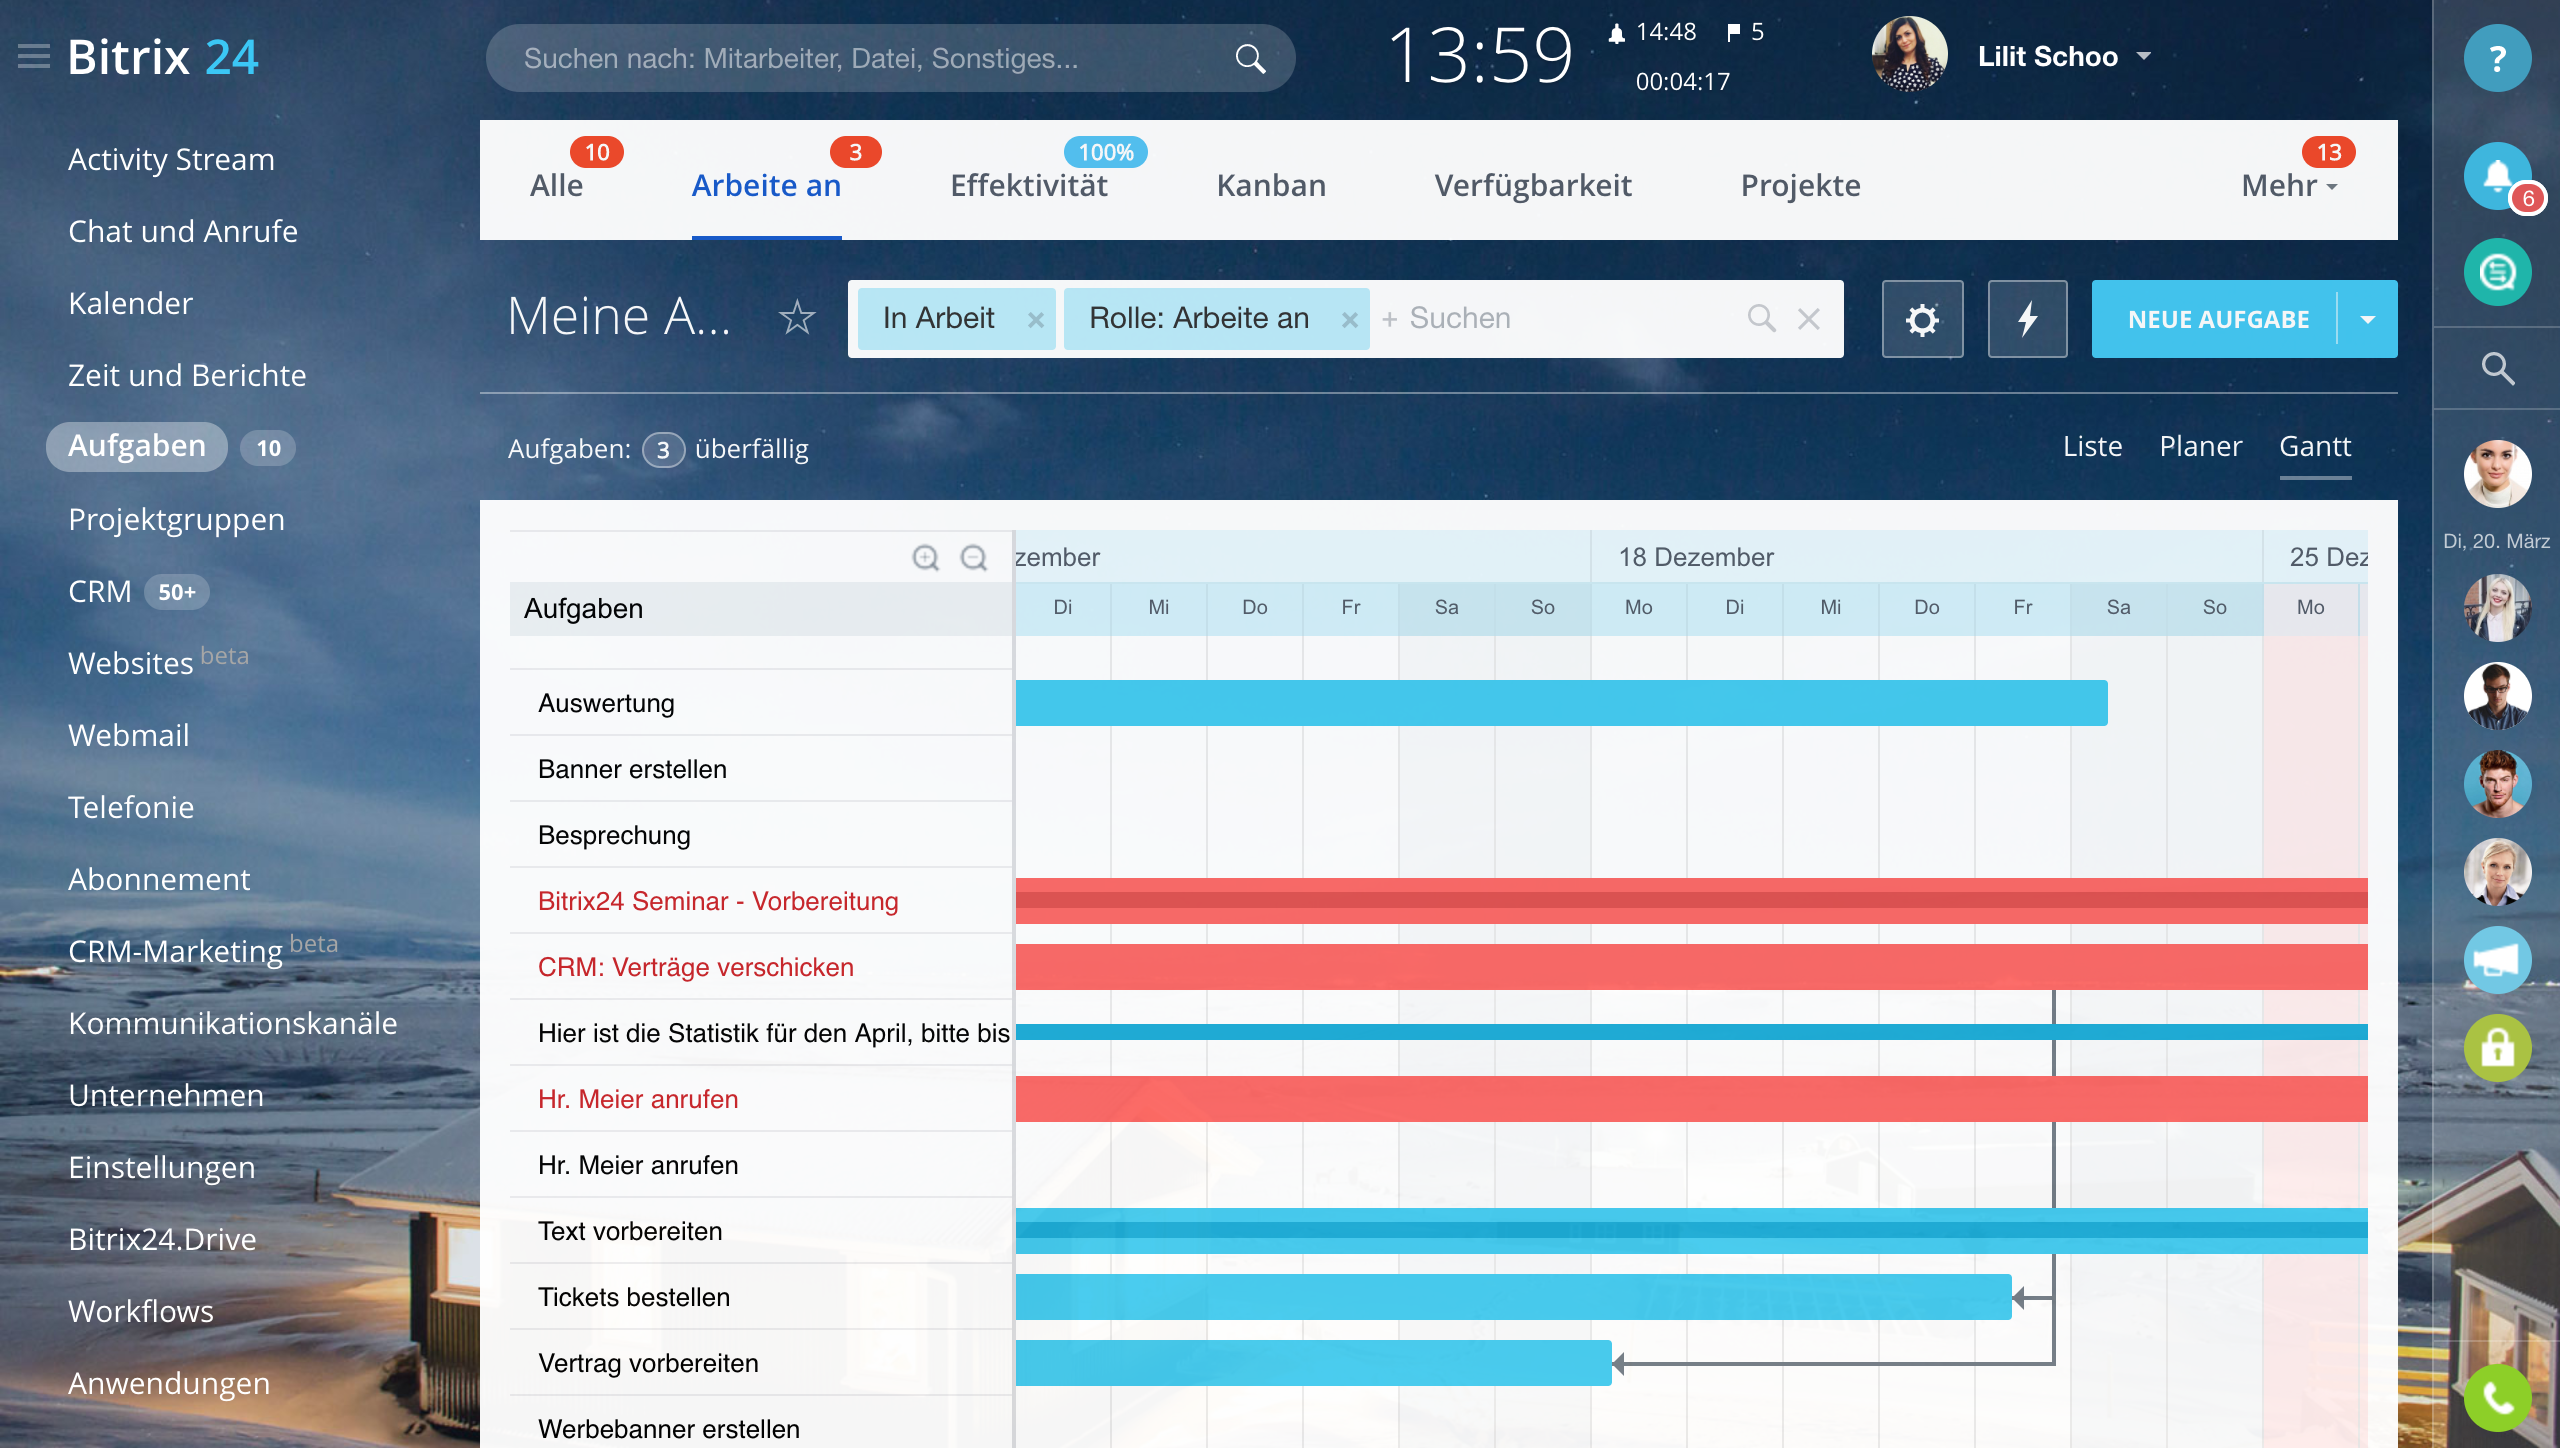Open the help question mark icon
Viewport: 2560px width, 1448px height.
[2497, 58]
